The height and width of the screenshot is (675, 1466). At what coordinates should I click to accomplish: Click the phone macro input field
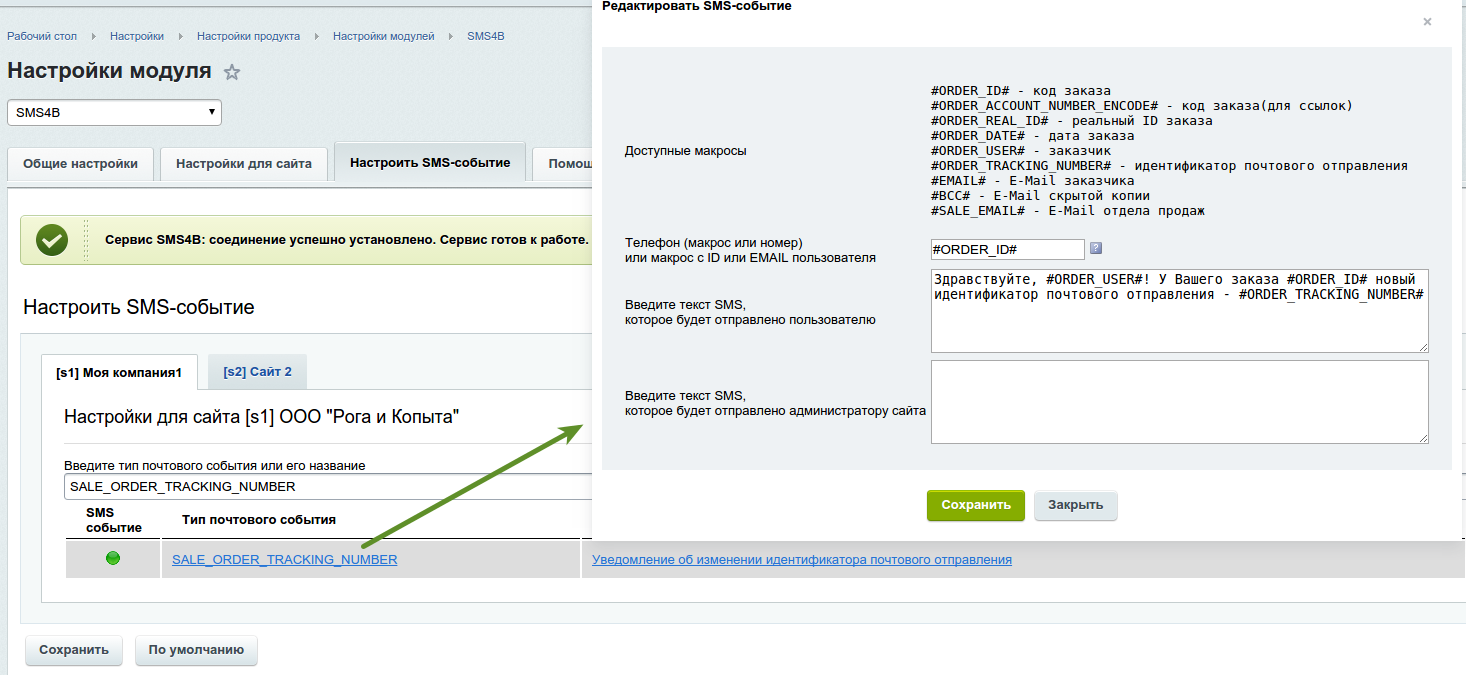click(x=1007, y=249)
